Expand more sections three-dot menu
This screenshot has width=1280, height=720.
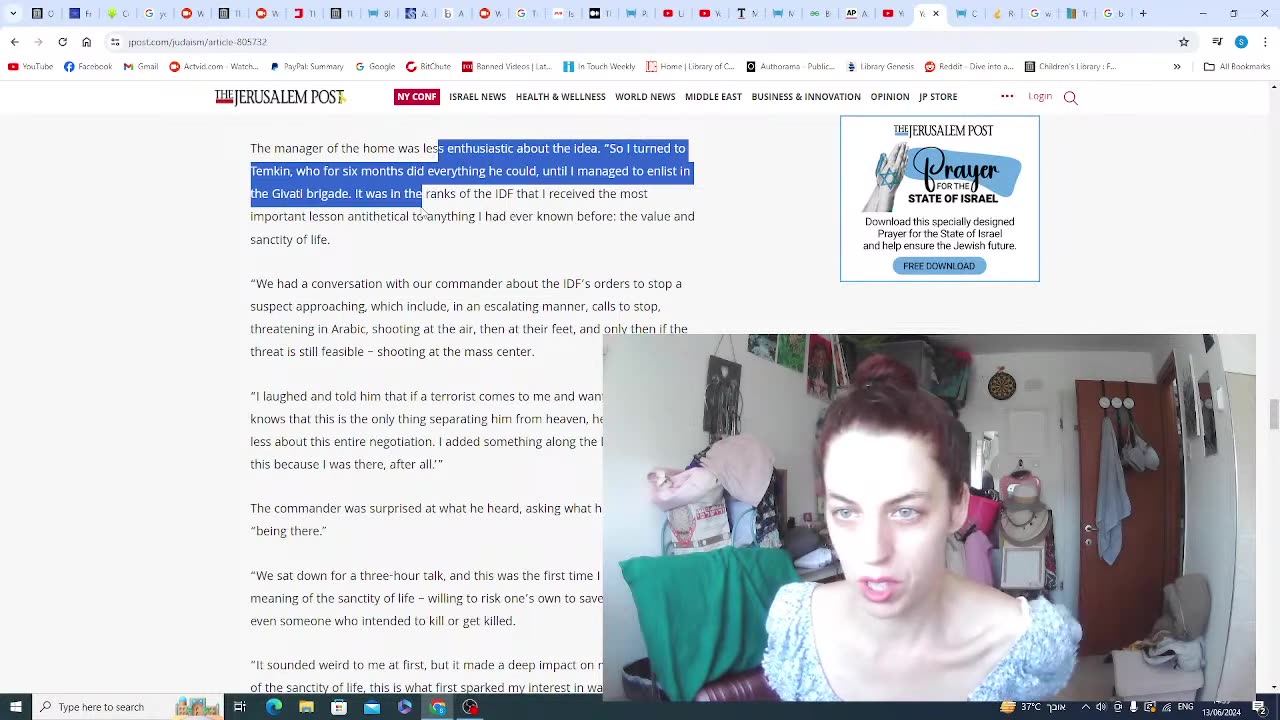(x=1007, y=96)
